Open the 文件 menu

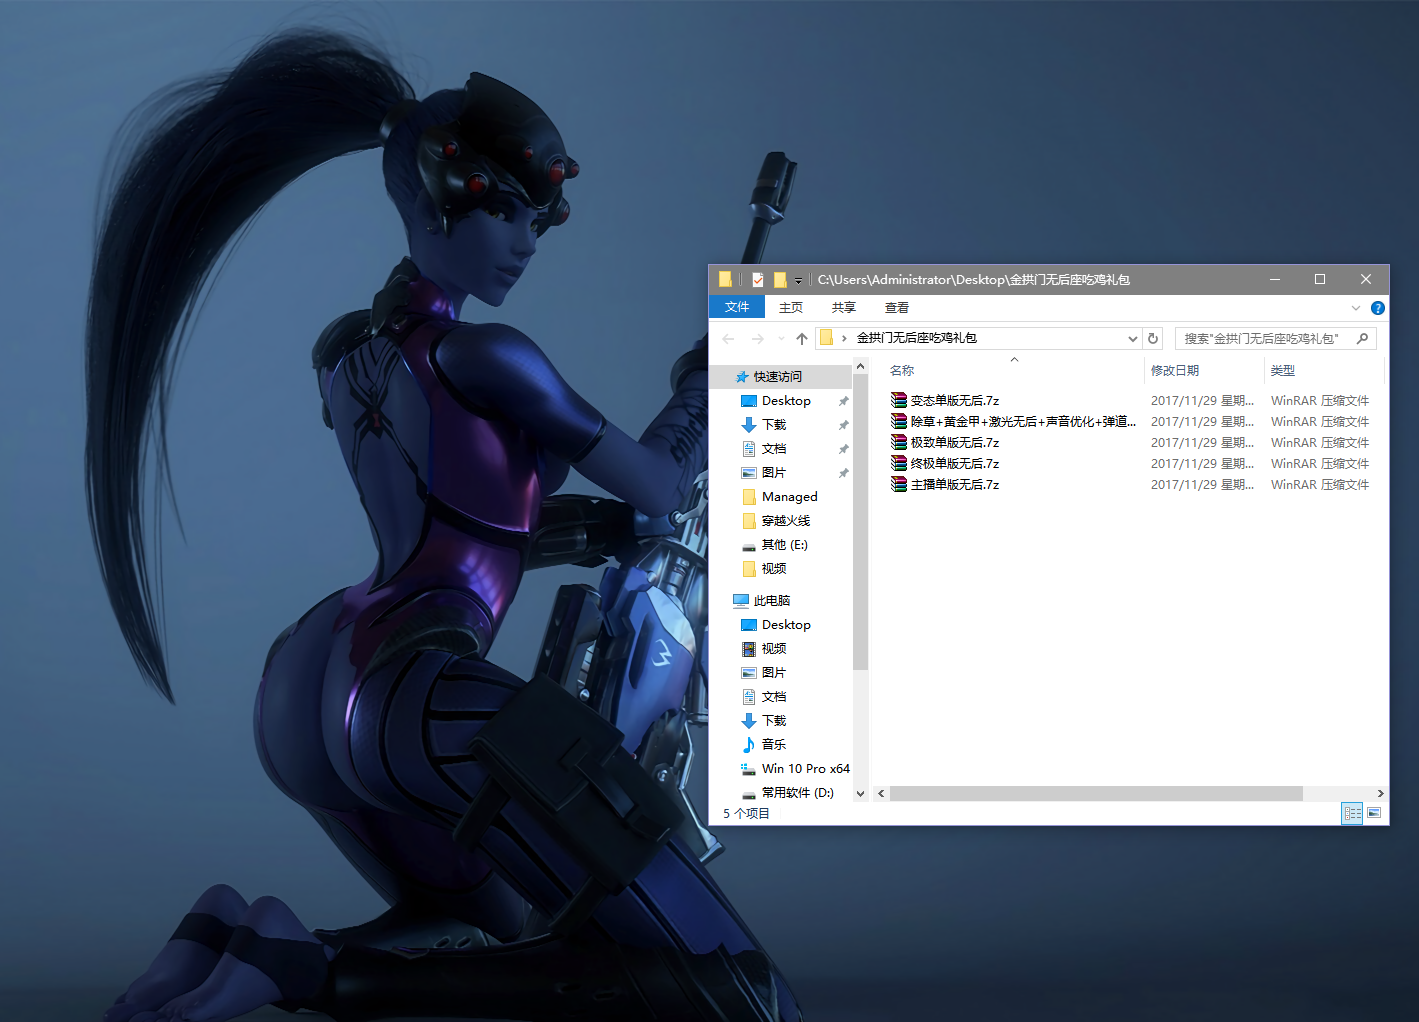737,308
